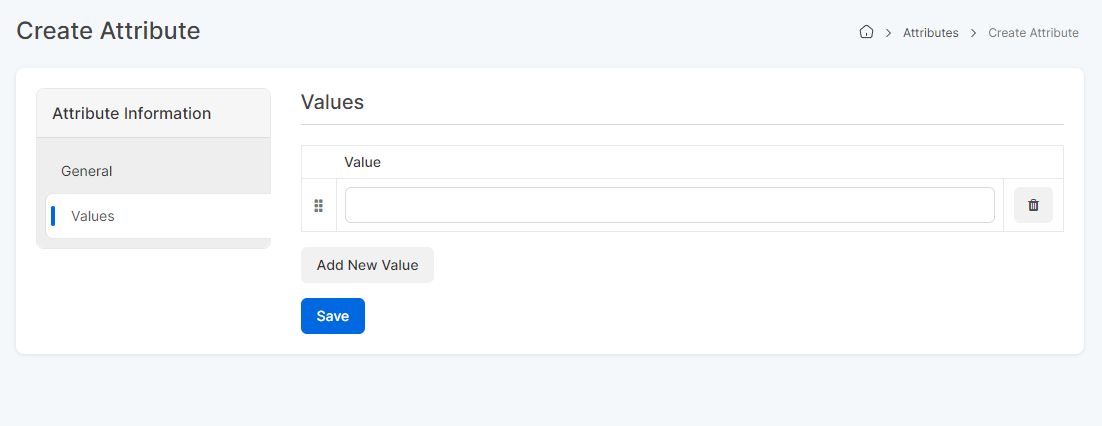Focus the empty Value text input

click(670, 205)
